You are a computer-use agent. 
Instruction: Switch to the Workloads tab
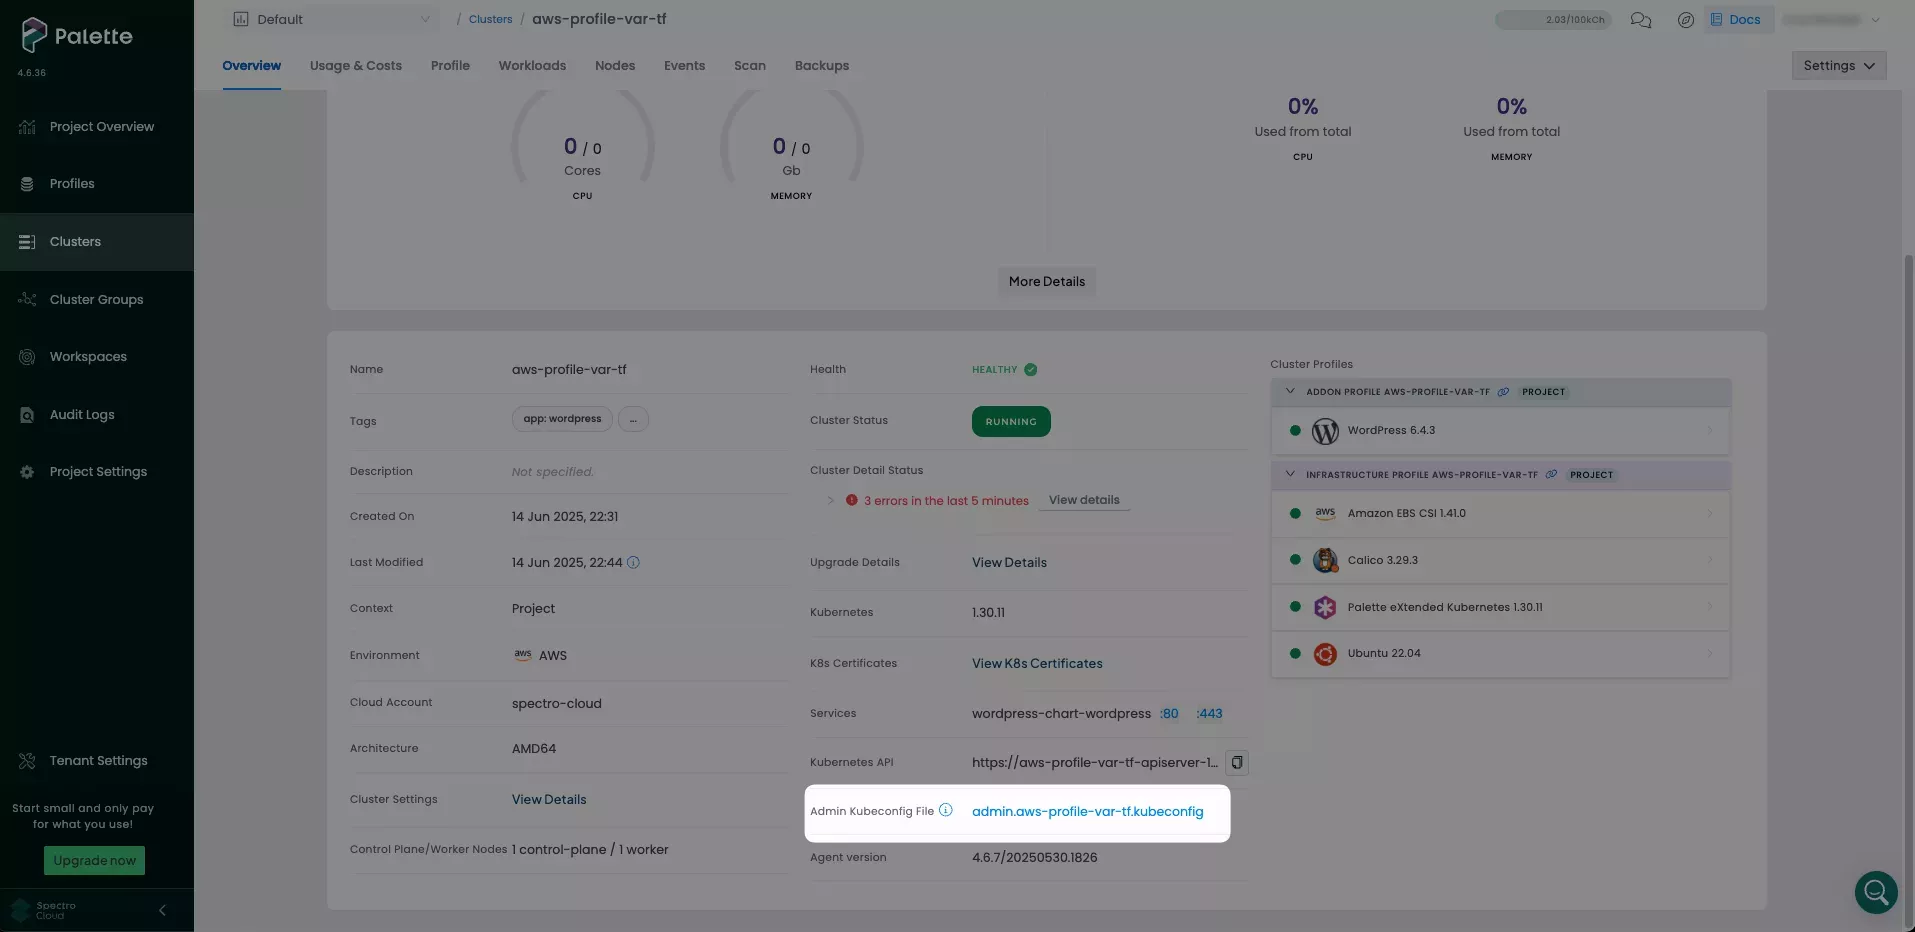[532, 66]
